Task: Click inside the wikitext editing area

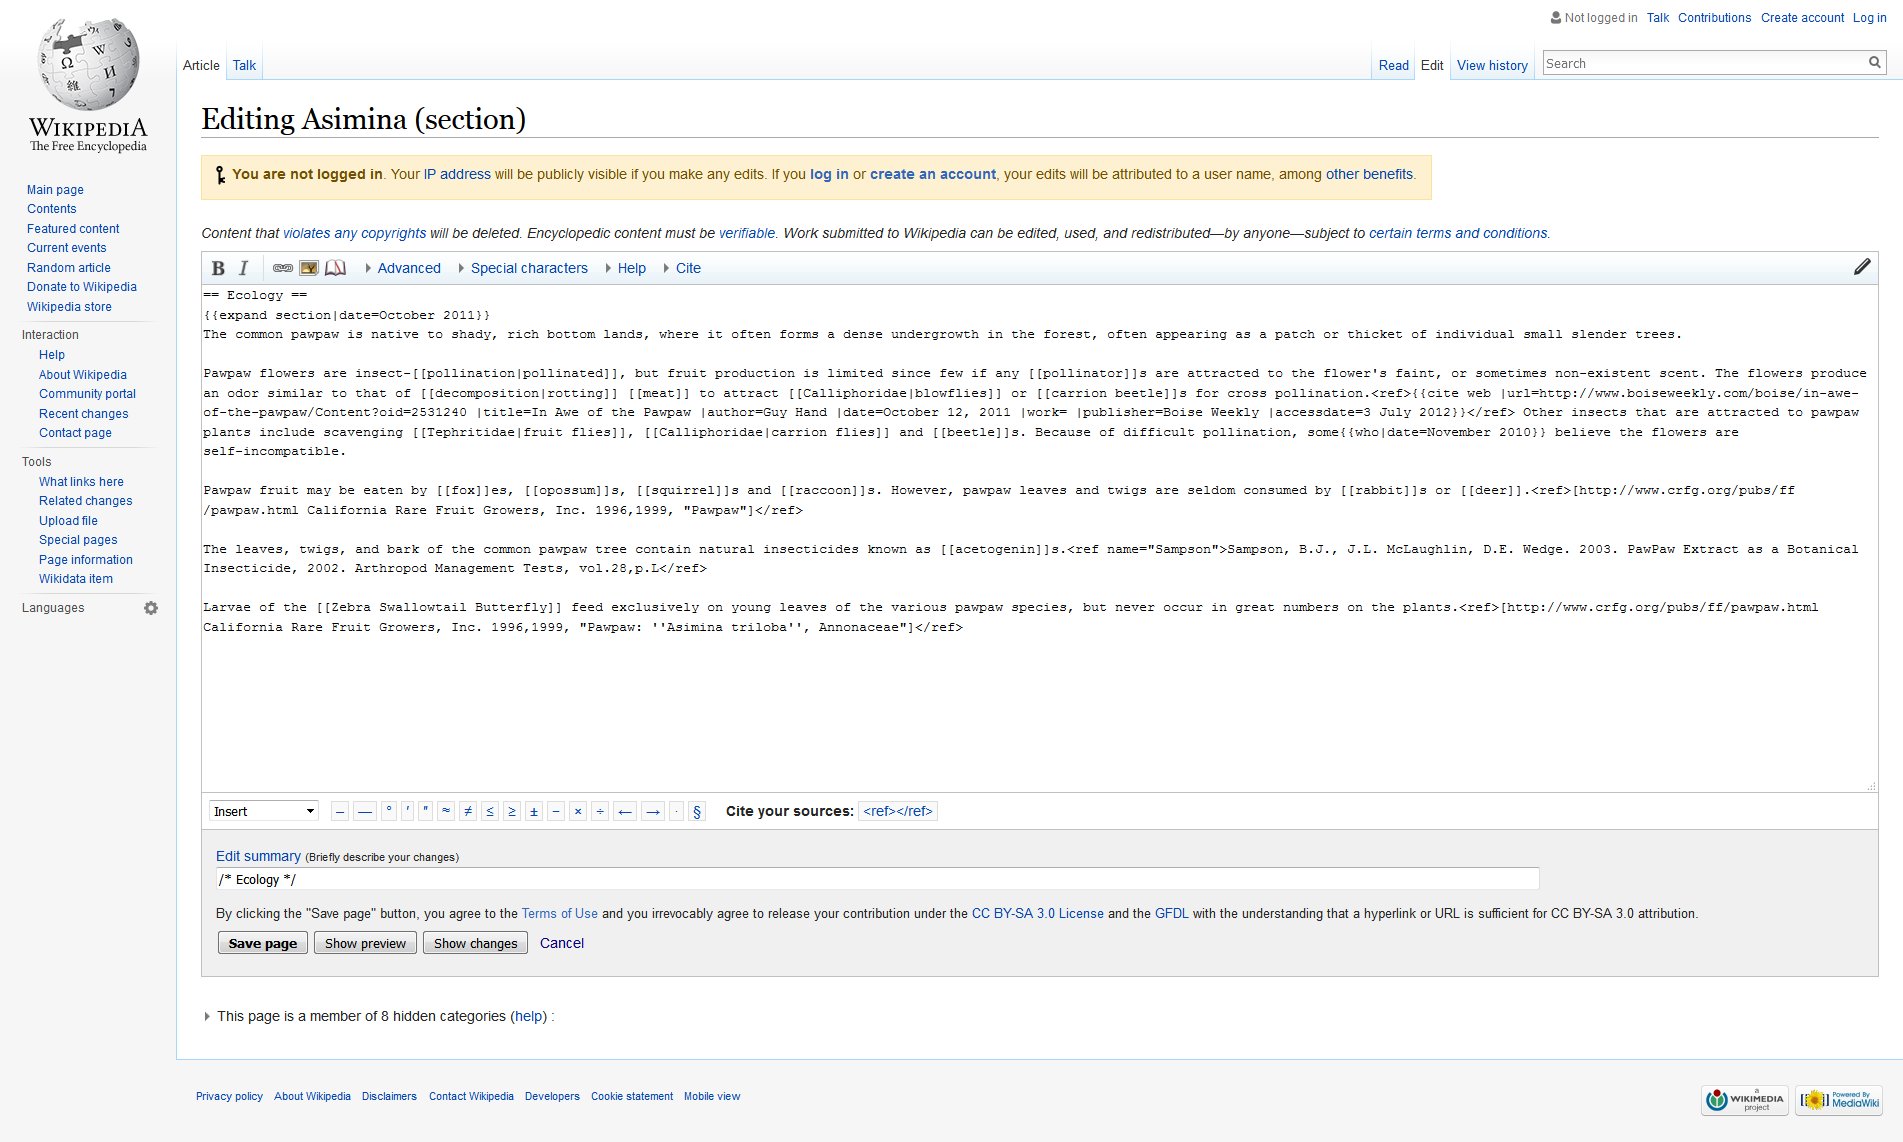Action: pyautogui.click(x=1039, y=538)
